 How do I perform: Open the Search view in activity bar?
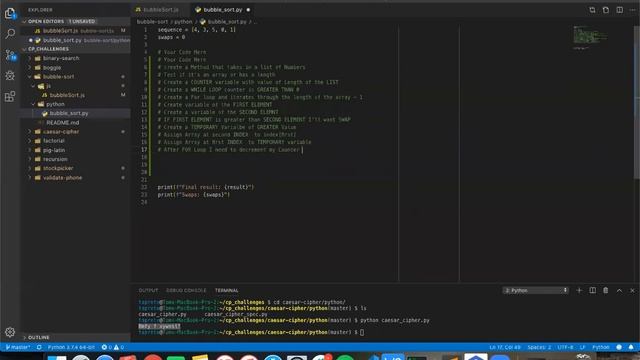tap(10, 34)
